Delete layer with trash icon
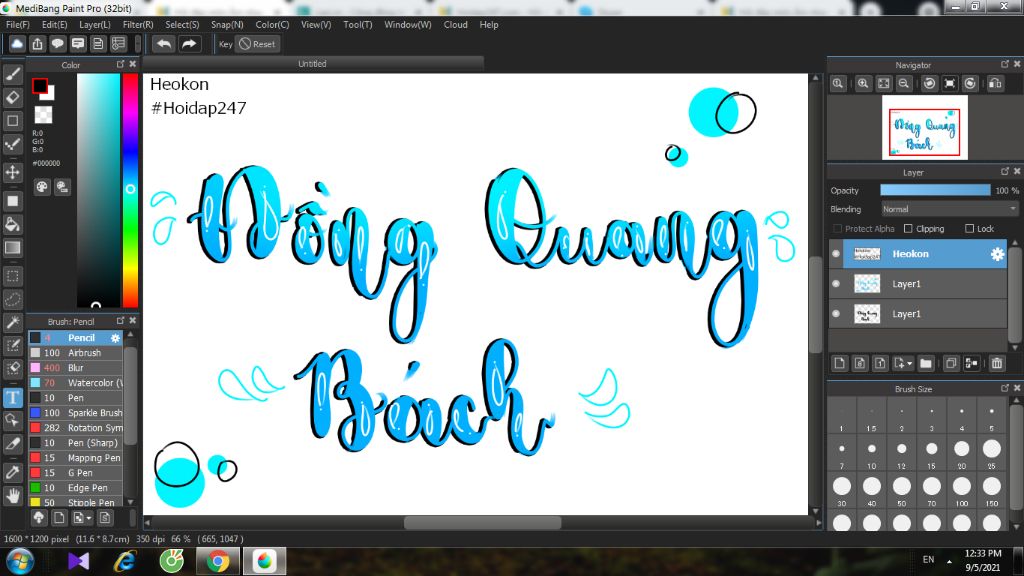1024x576 pixels. click(997, 363)
